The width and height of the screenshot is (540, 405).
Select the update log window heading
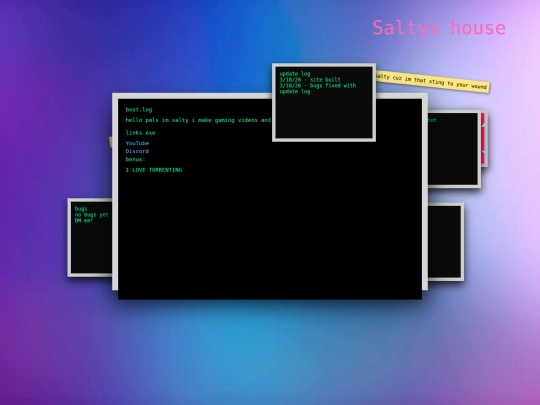295,74
